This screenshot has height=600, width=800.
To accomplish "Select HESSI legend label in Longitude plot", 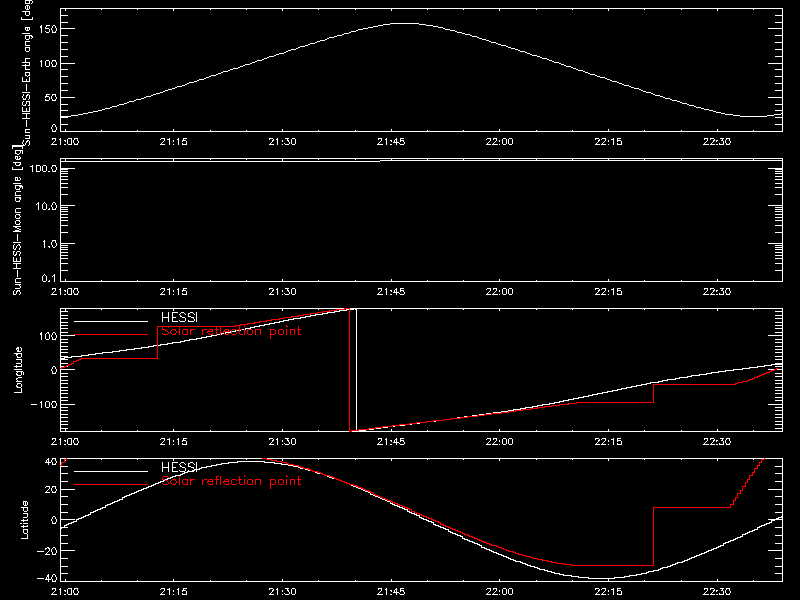I will tap(179, 318).
